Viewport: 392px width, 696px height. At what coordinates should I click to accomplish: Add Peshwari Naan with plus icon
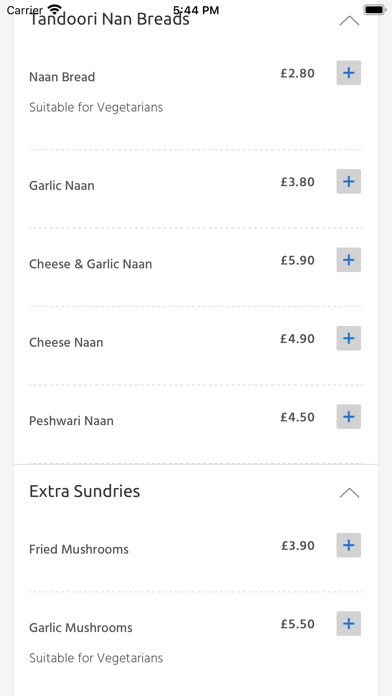(x=348, y=417)
